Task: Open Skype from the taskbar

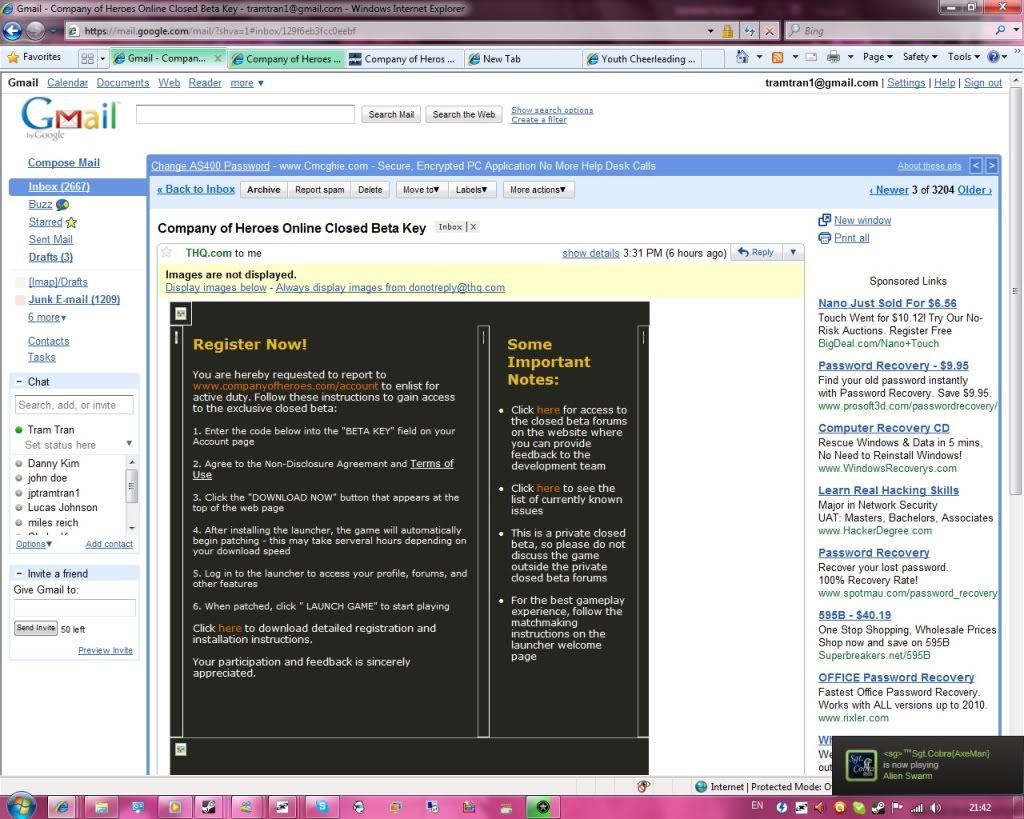Action: coord(322,807)
